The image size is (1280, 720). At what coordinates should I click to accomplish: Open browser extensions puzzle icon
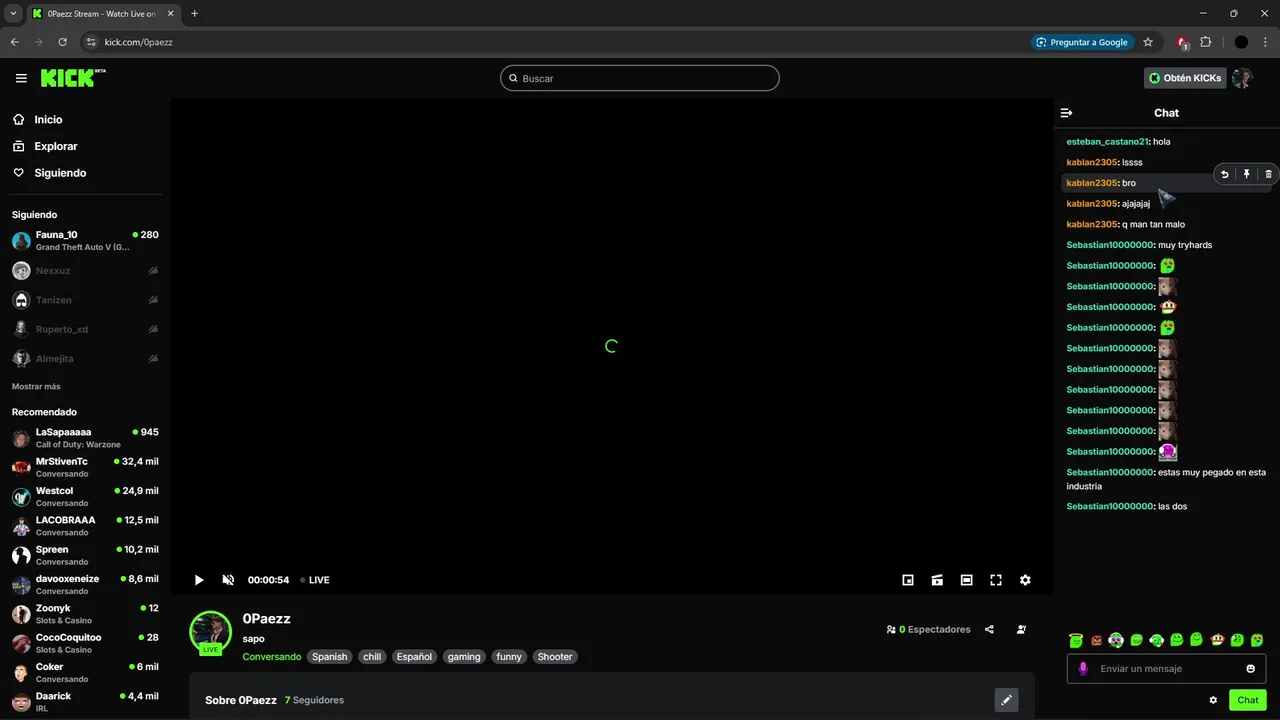[1205, 42]
